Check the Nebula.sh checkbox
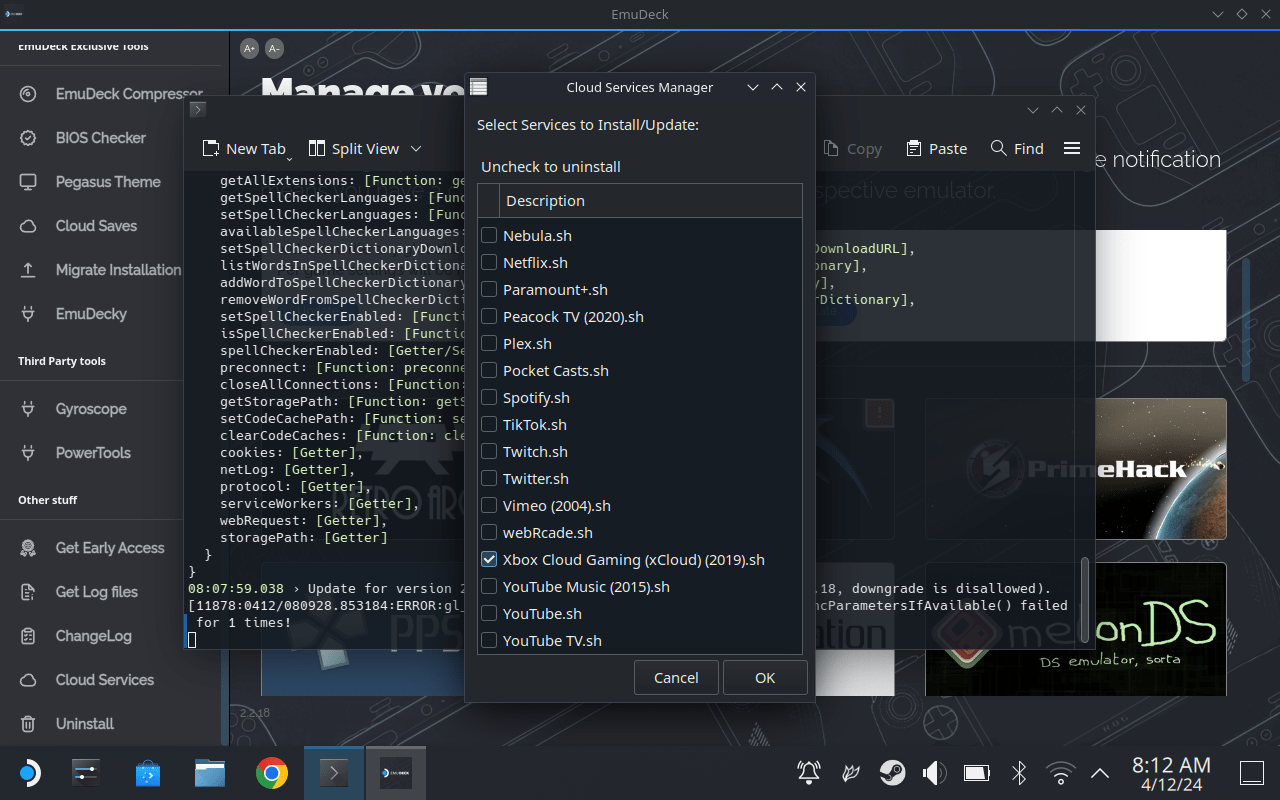This screenshot has height=800, width=1280. (489, 235)
